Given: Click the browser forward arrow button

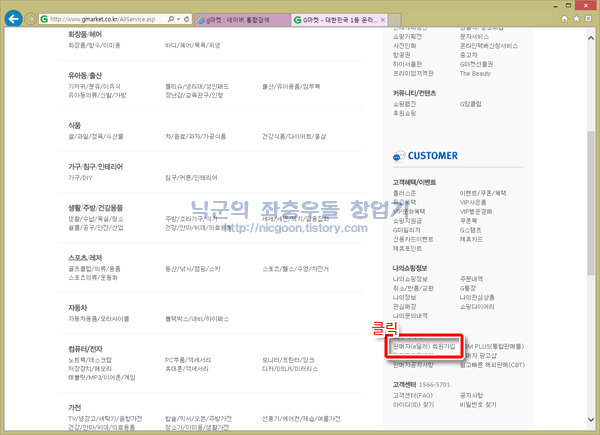Looking at the screenshot, I should point(31,19).
